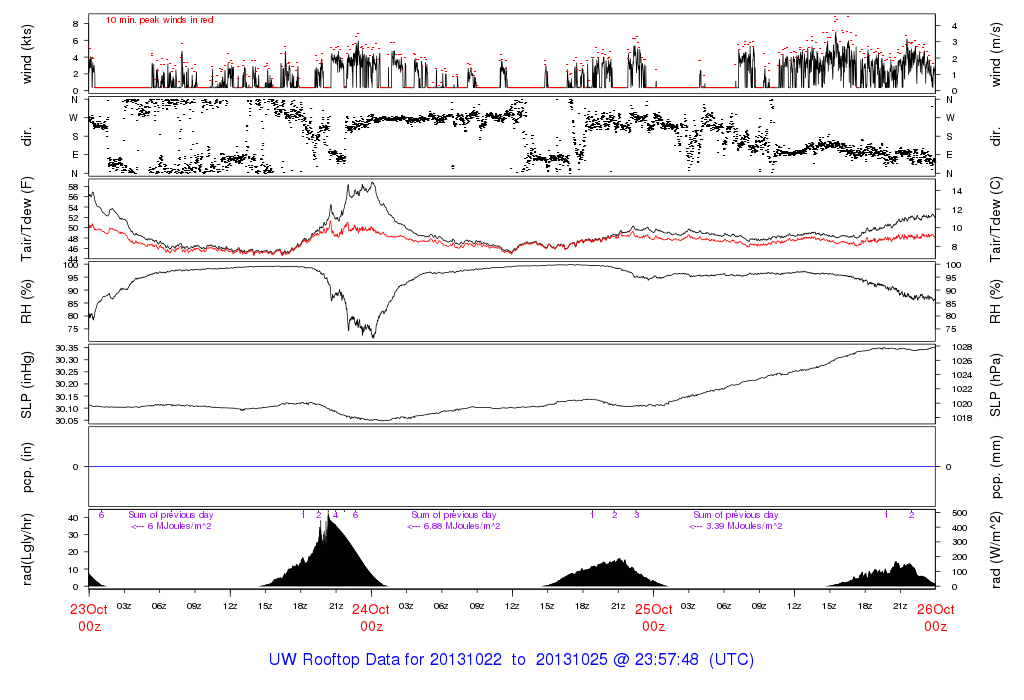Click the 'Tair/Tdew (F)' axis label
The image size is (1024, 700).
(28, 219)
